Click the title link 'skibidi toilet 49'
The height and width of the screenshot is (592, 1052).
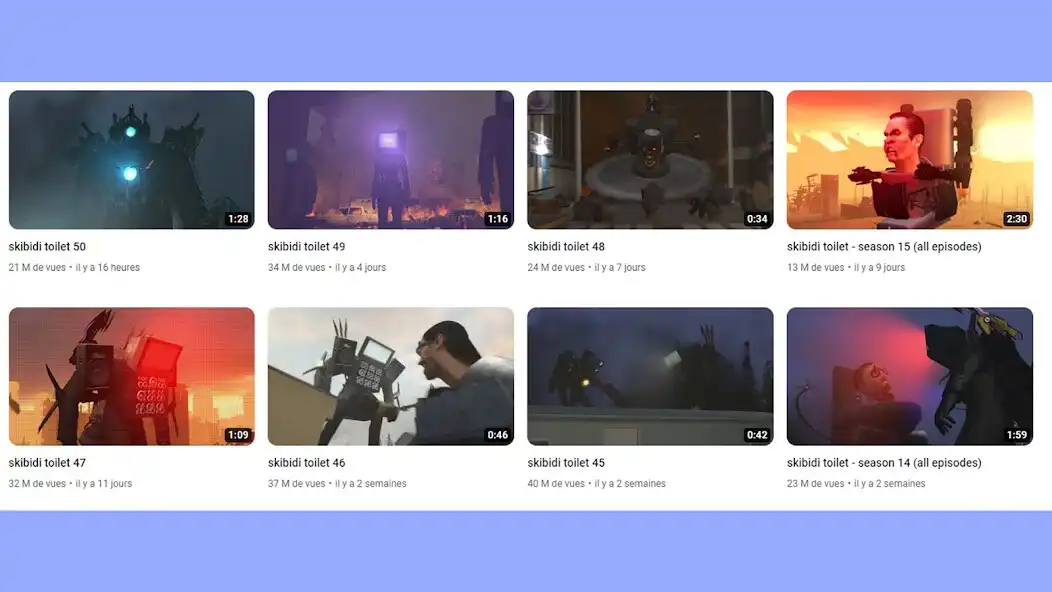point(307,246)
